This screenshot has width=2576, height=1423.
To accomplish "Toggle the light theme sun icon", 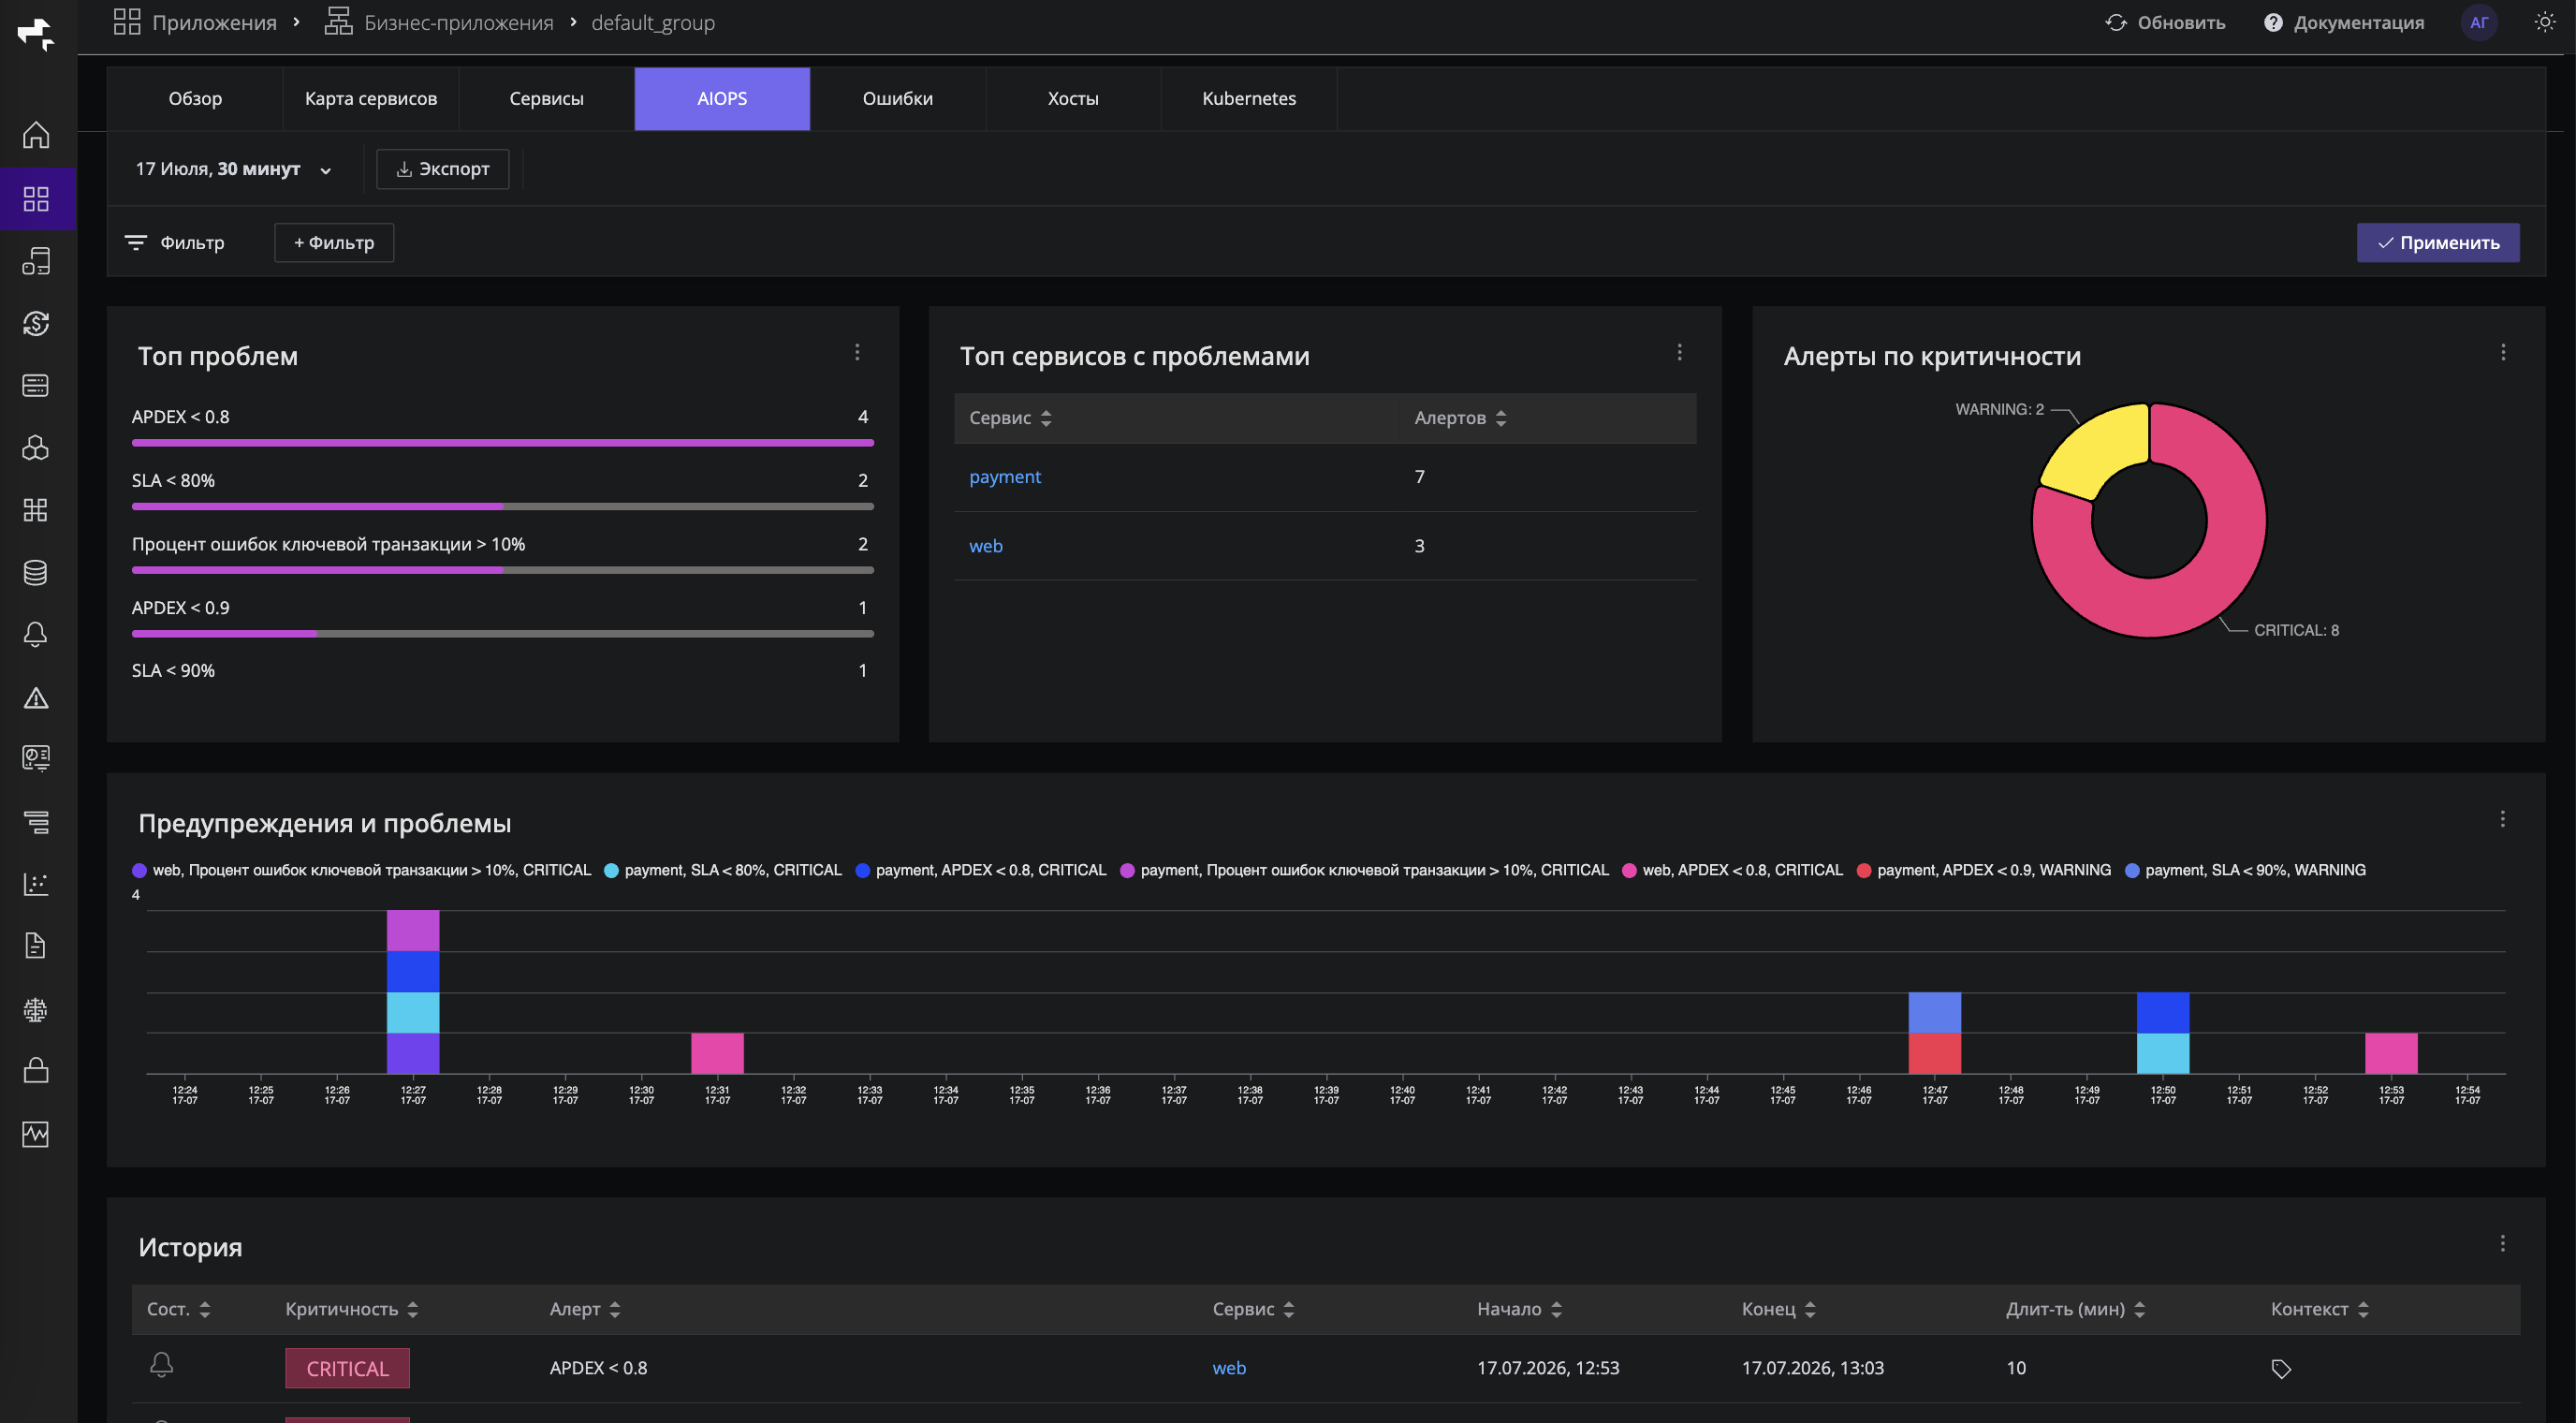I will click(2545, 22).
